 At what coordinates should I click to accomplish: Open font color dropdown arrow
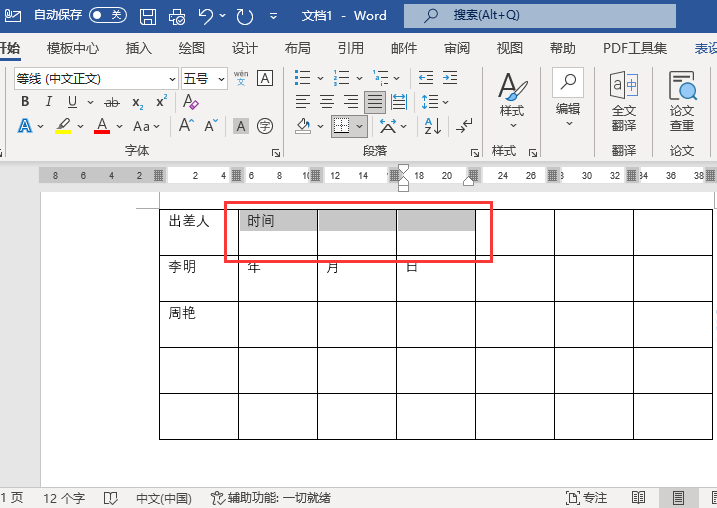coord(119,126)
